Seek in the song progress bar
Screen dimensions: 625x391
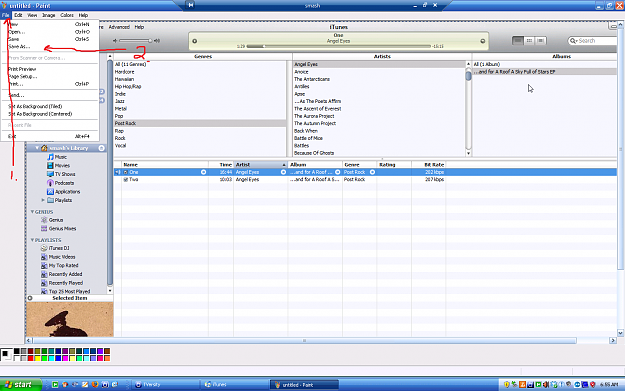click(338, 46)
